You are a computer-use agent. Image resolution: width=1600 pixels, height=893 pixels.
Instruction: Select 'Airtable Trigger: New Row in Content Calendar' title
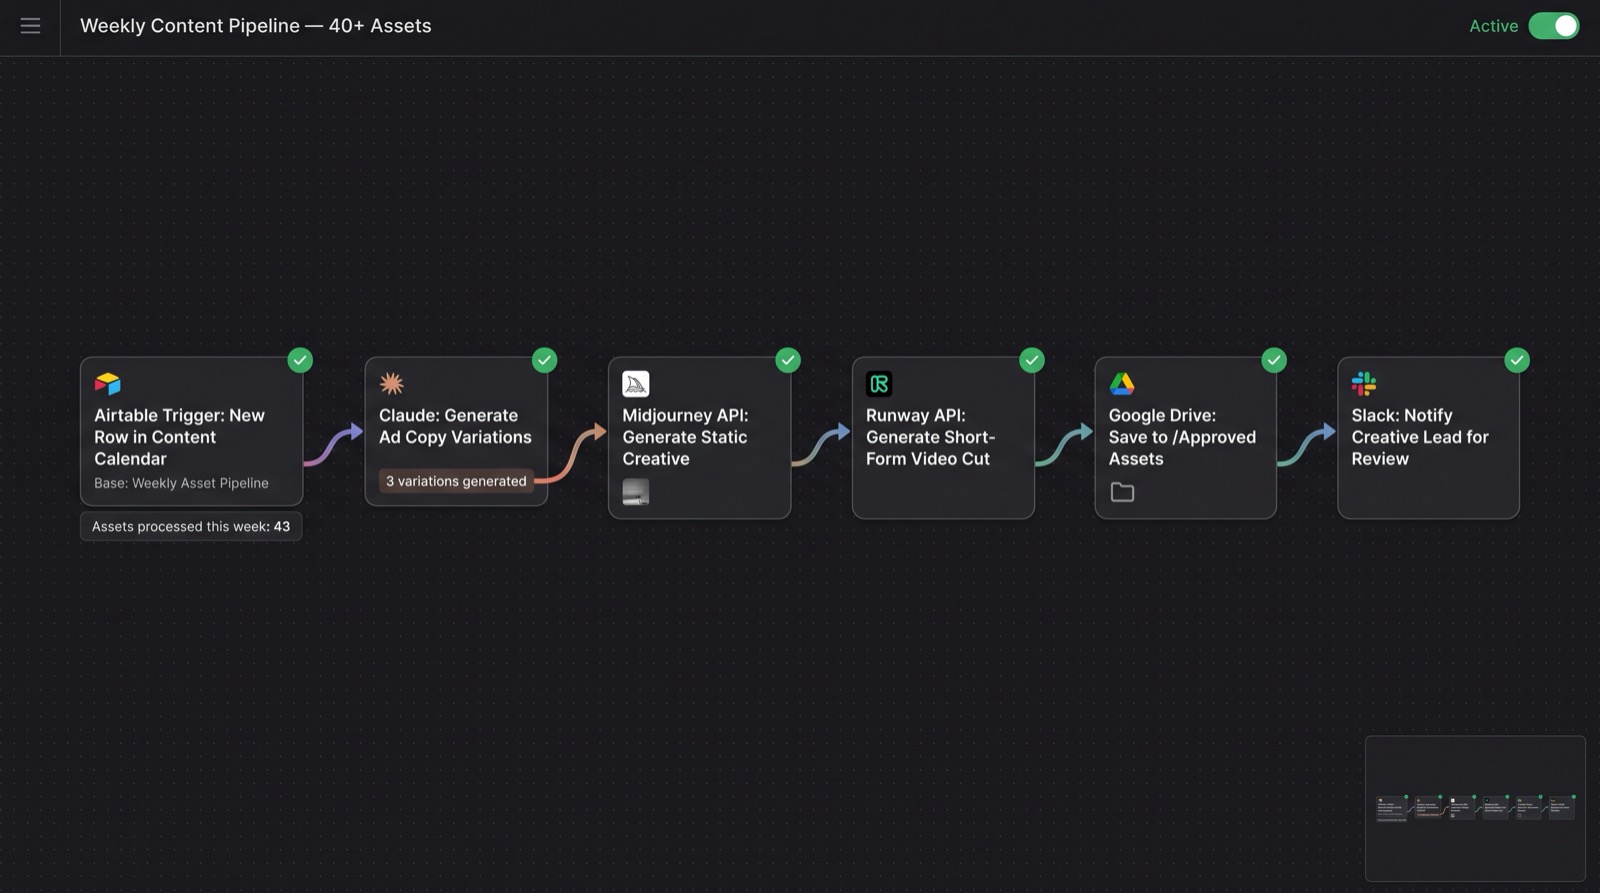pos(180,437)
